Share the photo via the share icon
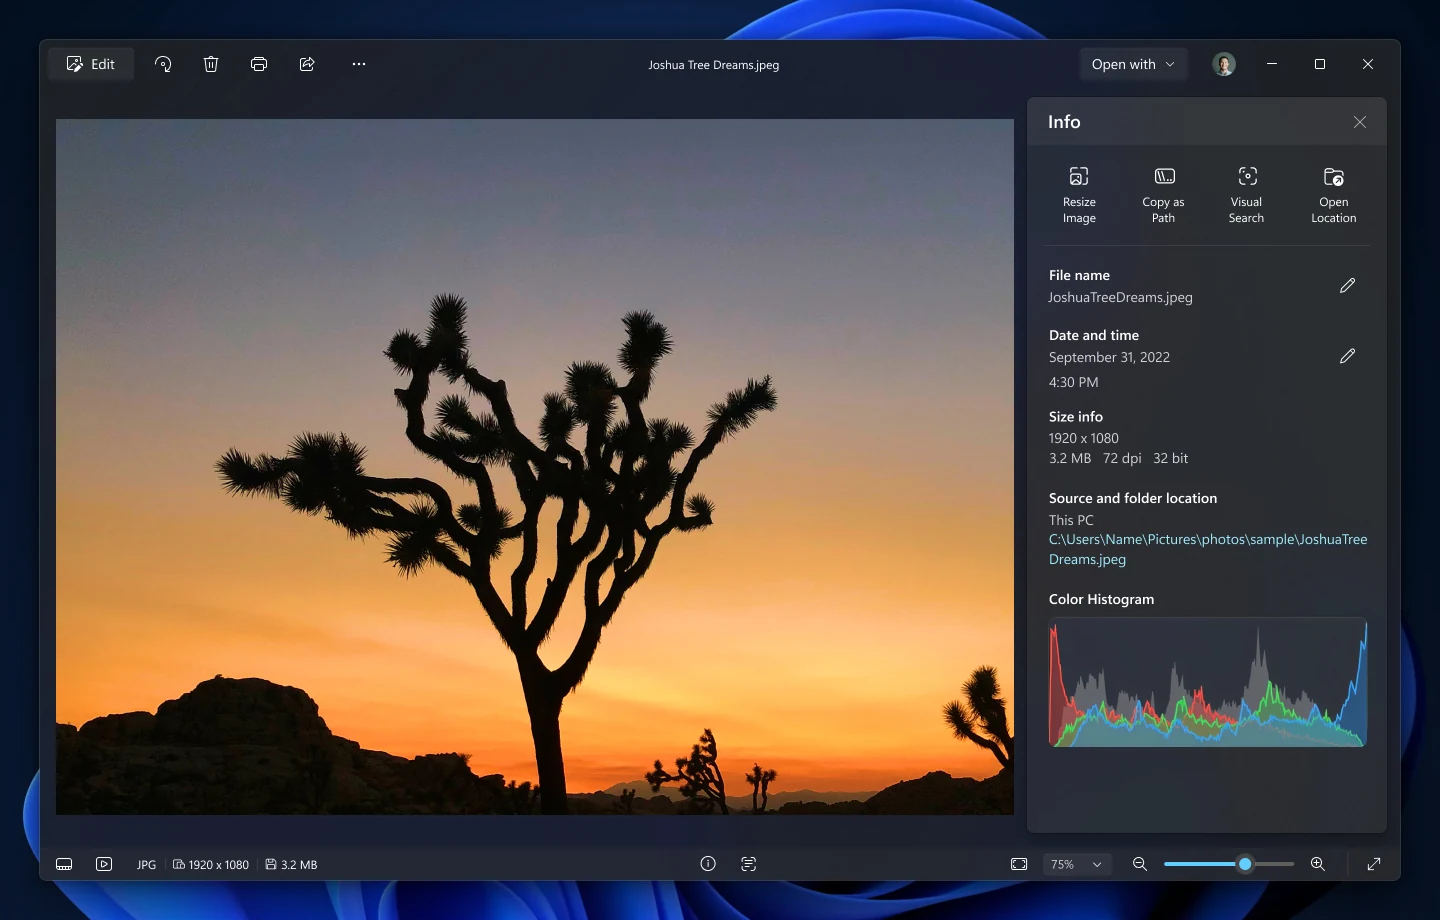Image resolution: width=1440 pixels, height=920 pixels. [307, 64]
